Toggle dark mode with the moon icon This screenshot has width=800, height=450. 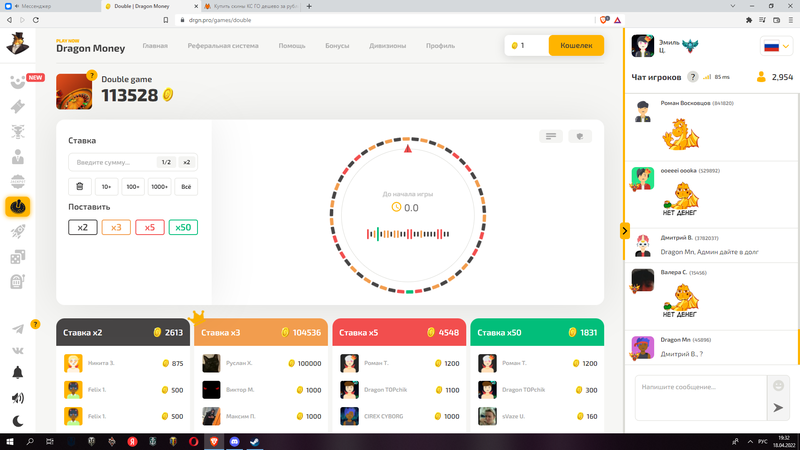[x=18, y=421]
